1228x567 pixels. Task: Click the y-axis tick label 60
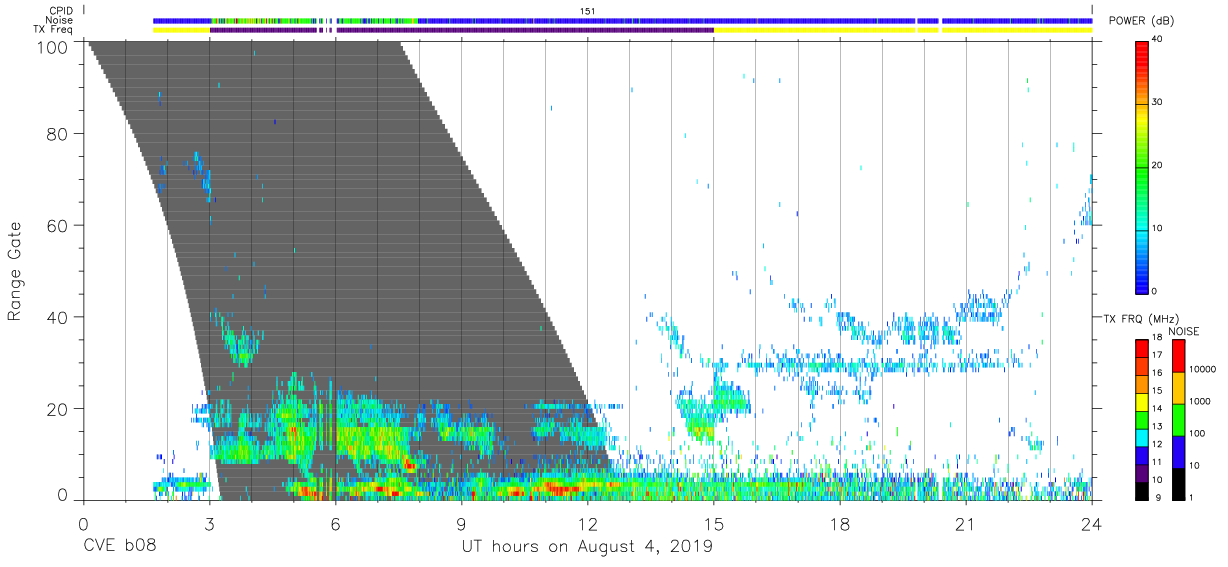pos(57,225)
